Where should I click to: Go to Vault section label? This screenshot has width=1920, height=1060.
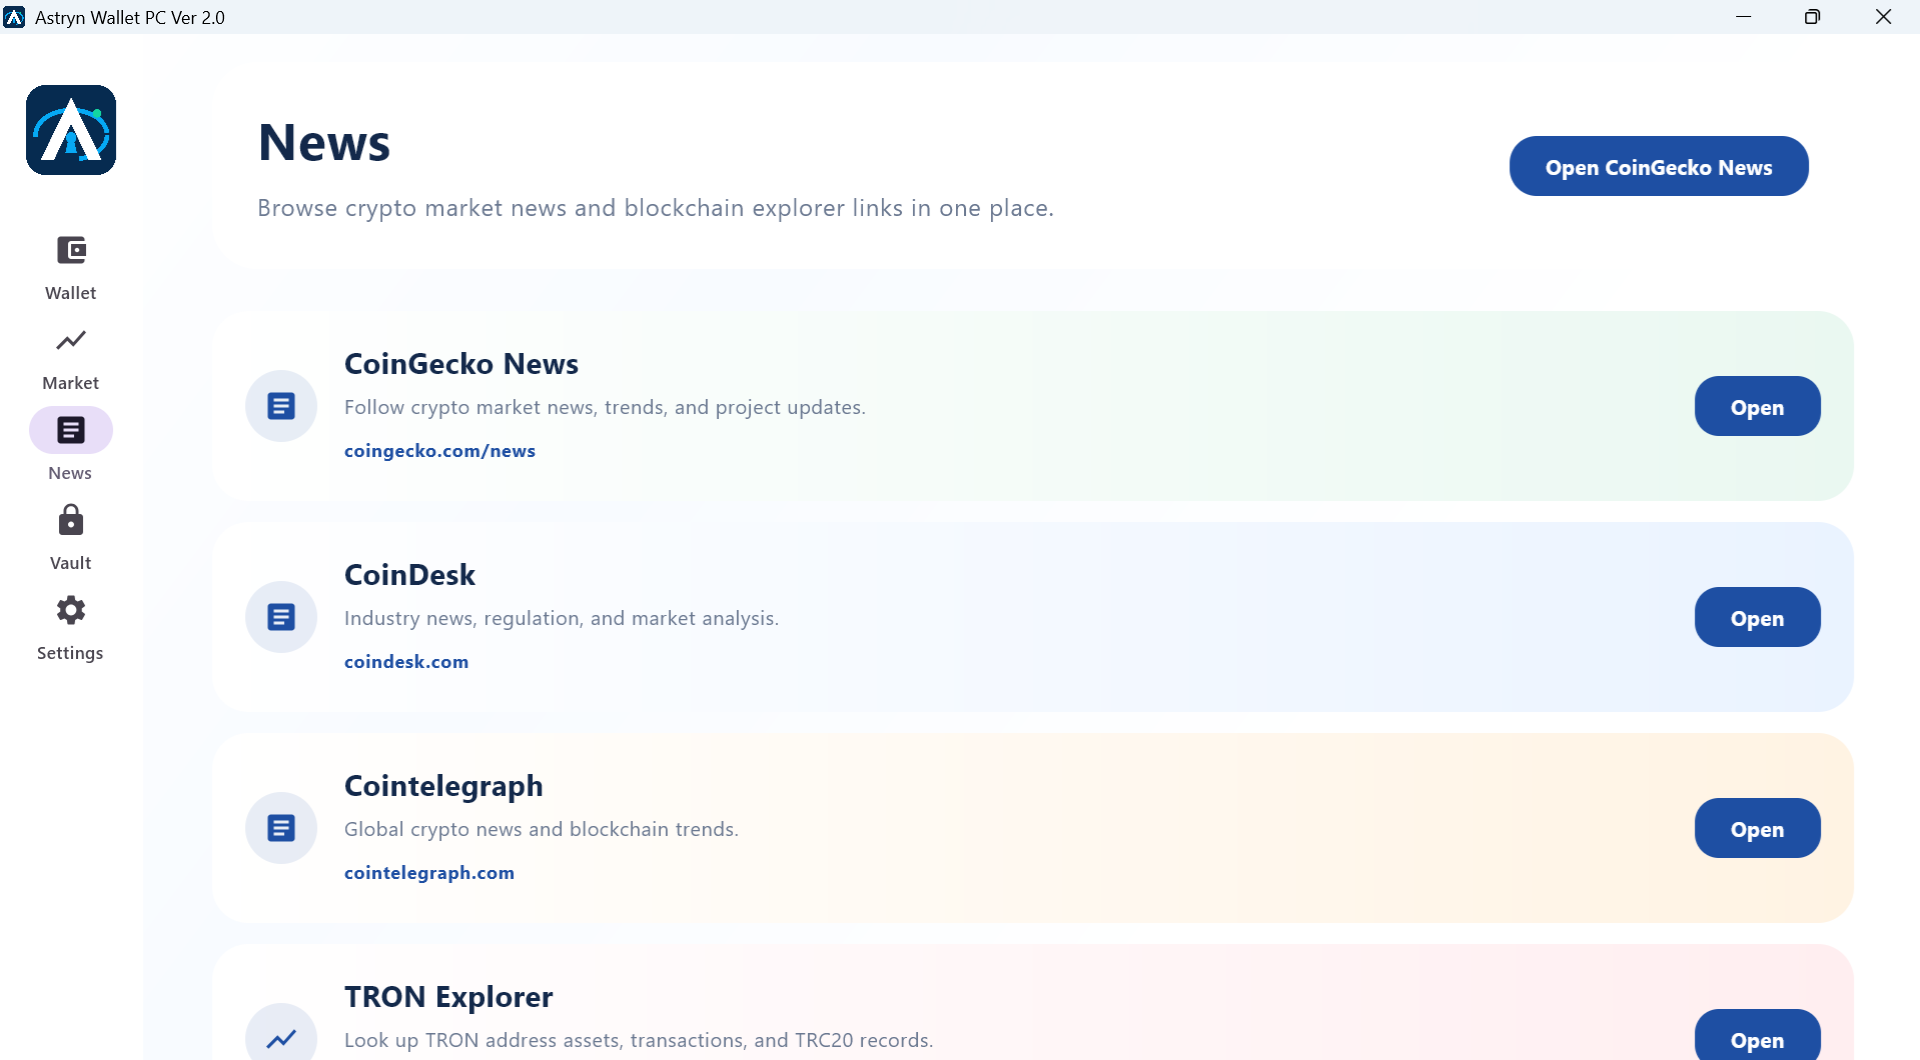pyautogui.click(x=71, y=563)
